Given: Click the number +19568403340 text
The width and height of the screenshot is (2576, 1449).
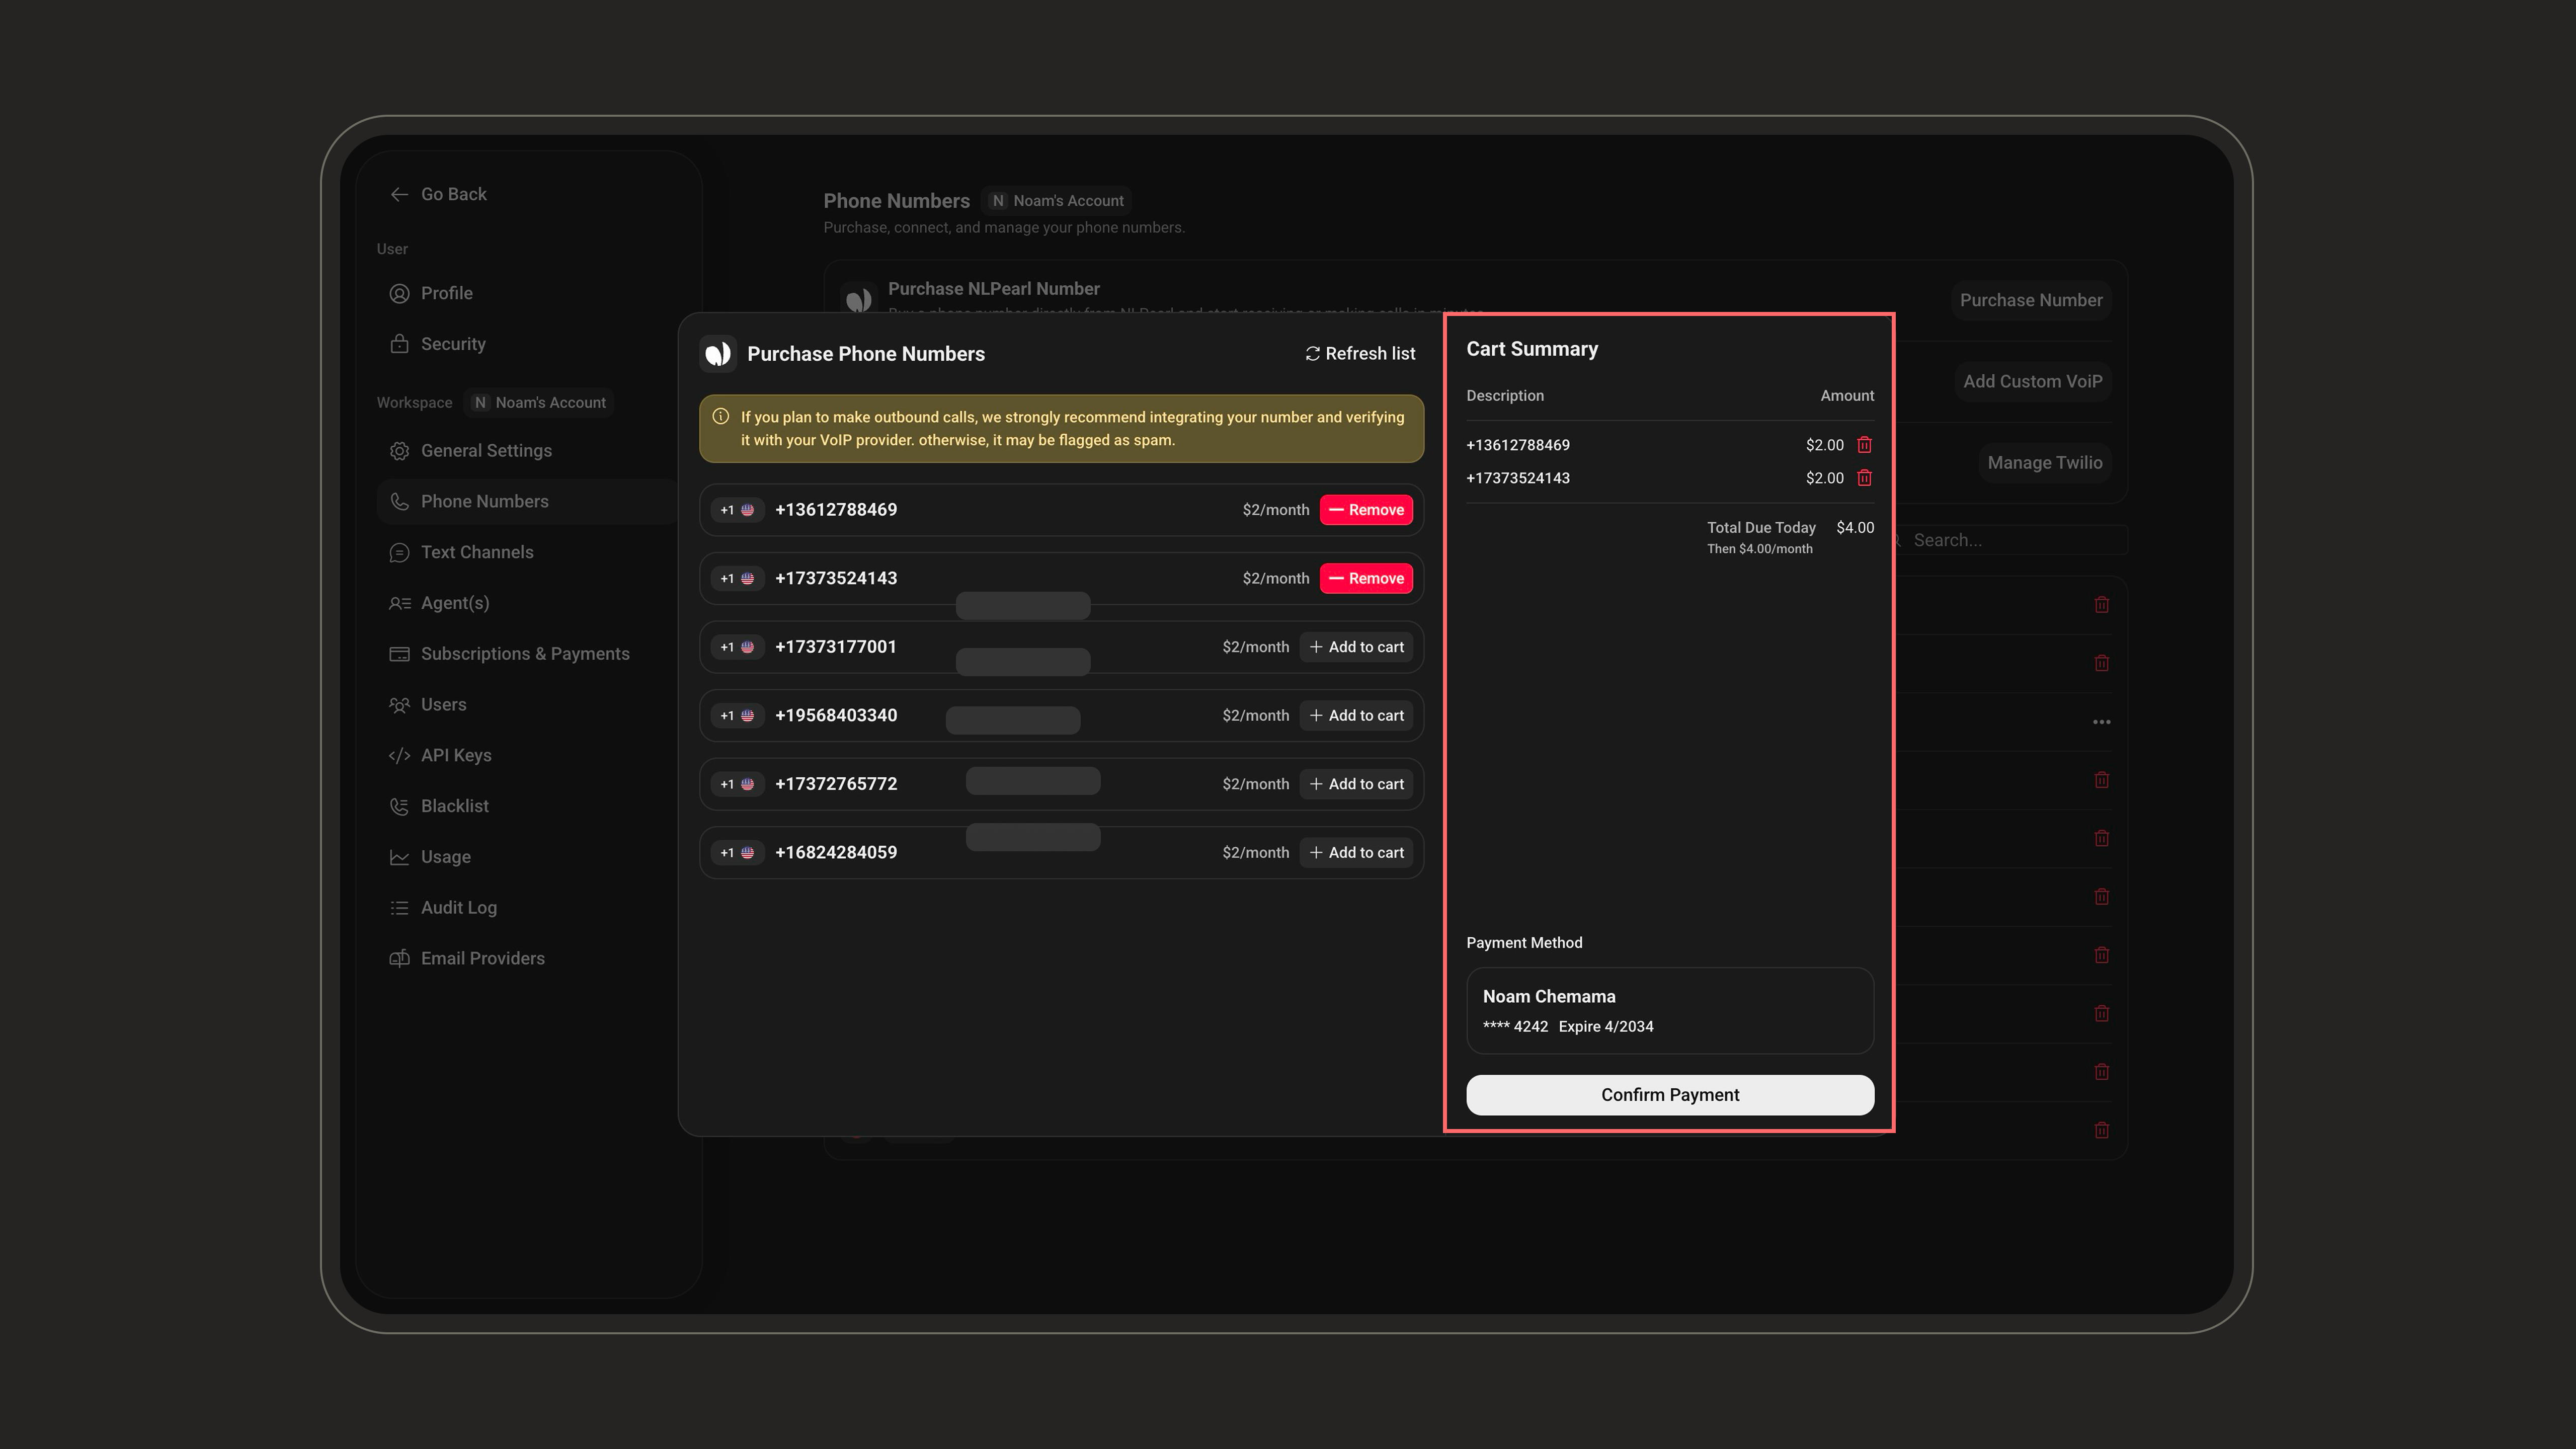Looking at the screenshot, I should (x=836, y=716).
